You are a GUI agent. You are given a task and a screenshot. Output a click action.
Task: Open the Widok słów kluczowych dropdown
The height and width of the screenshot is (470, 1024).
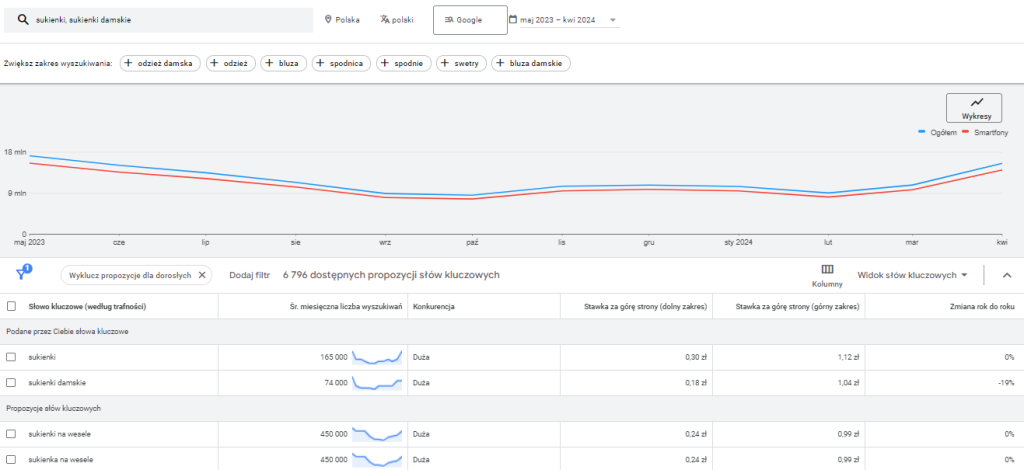(912, 275)
